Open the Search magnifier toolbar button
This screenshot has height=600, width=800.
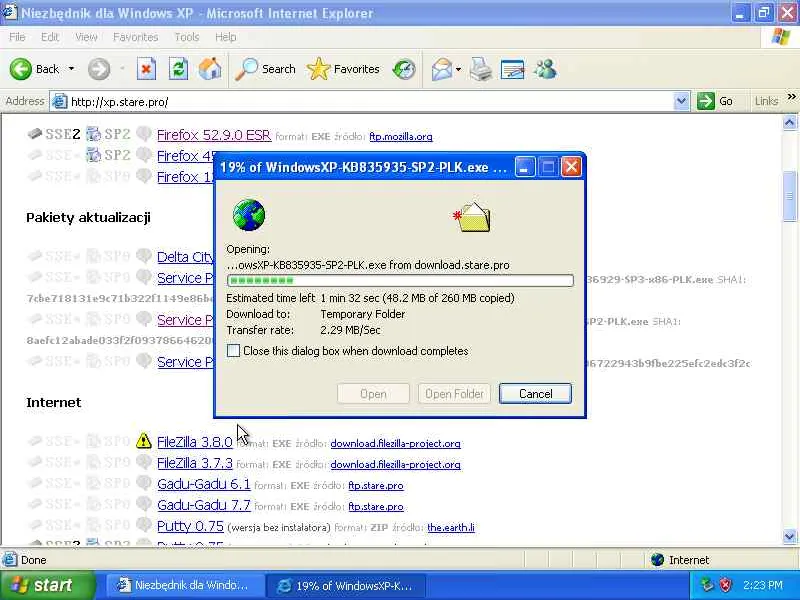coord(265,69)
